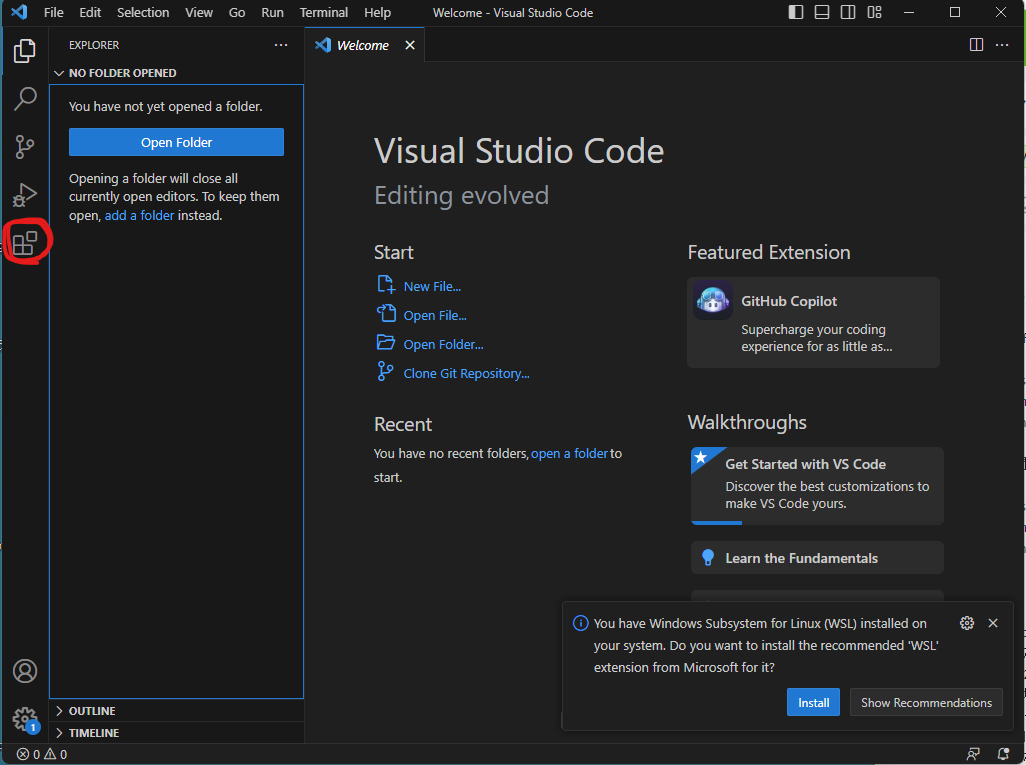Click Clone Git Repository... link
This screenshot has width=1026, height=765.
click(466, 373)
